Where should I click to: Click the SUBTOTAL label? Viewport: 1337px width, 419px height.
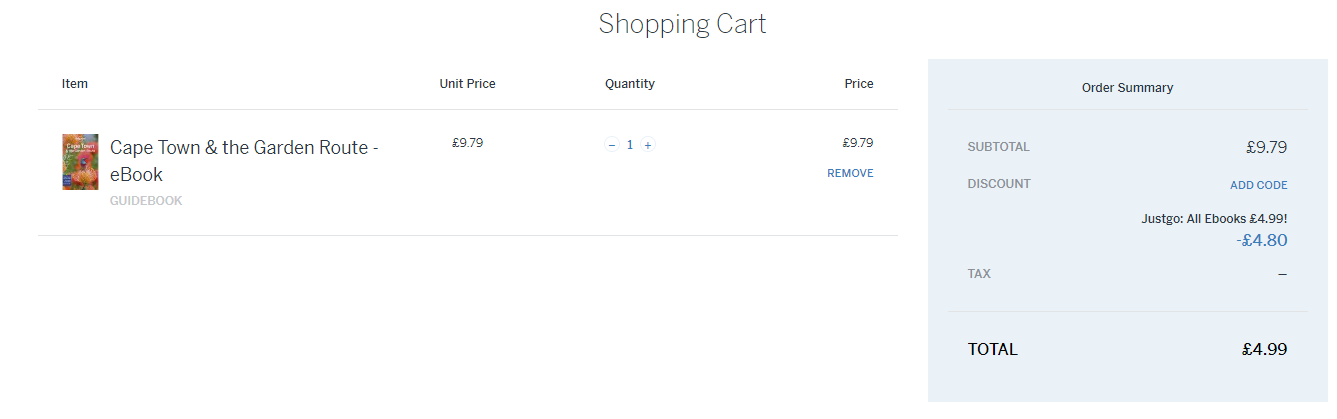coord(998,147)
